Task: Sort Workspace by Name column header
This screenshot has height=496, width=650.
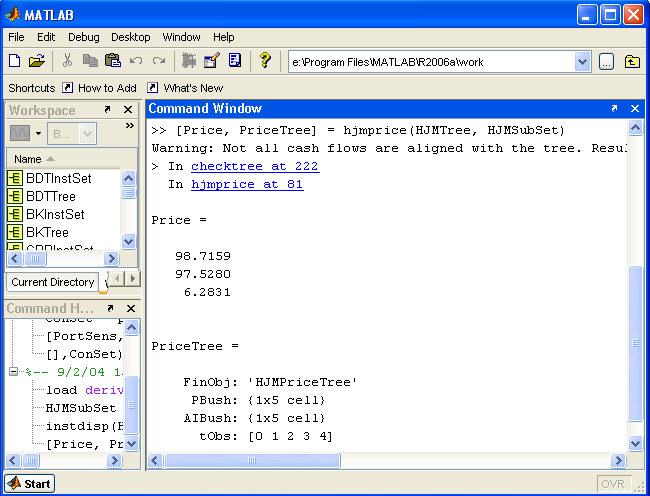Action: [x=63, y=159]
